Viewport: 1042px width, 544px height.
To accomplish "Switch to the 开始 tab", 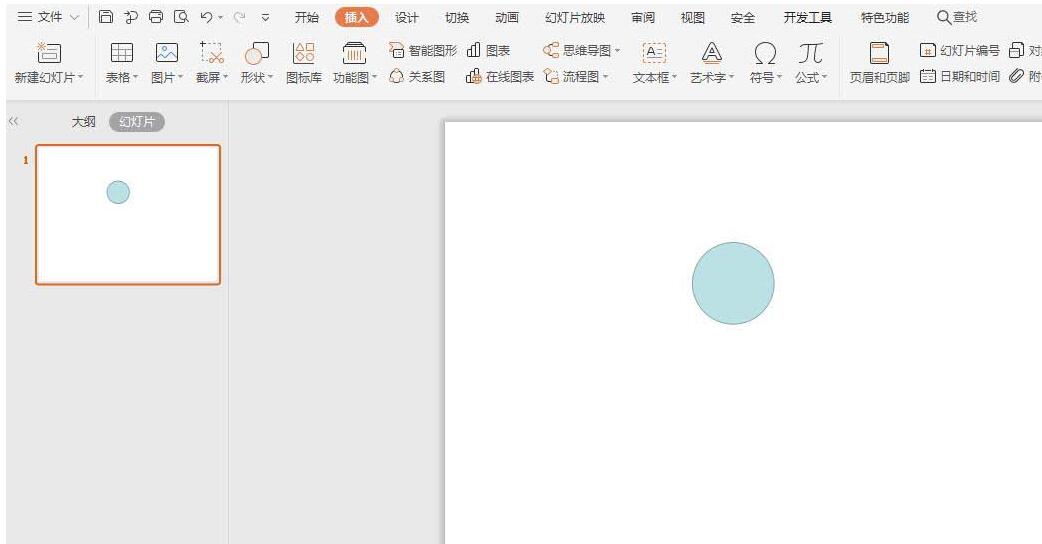I will click(306, 17).
